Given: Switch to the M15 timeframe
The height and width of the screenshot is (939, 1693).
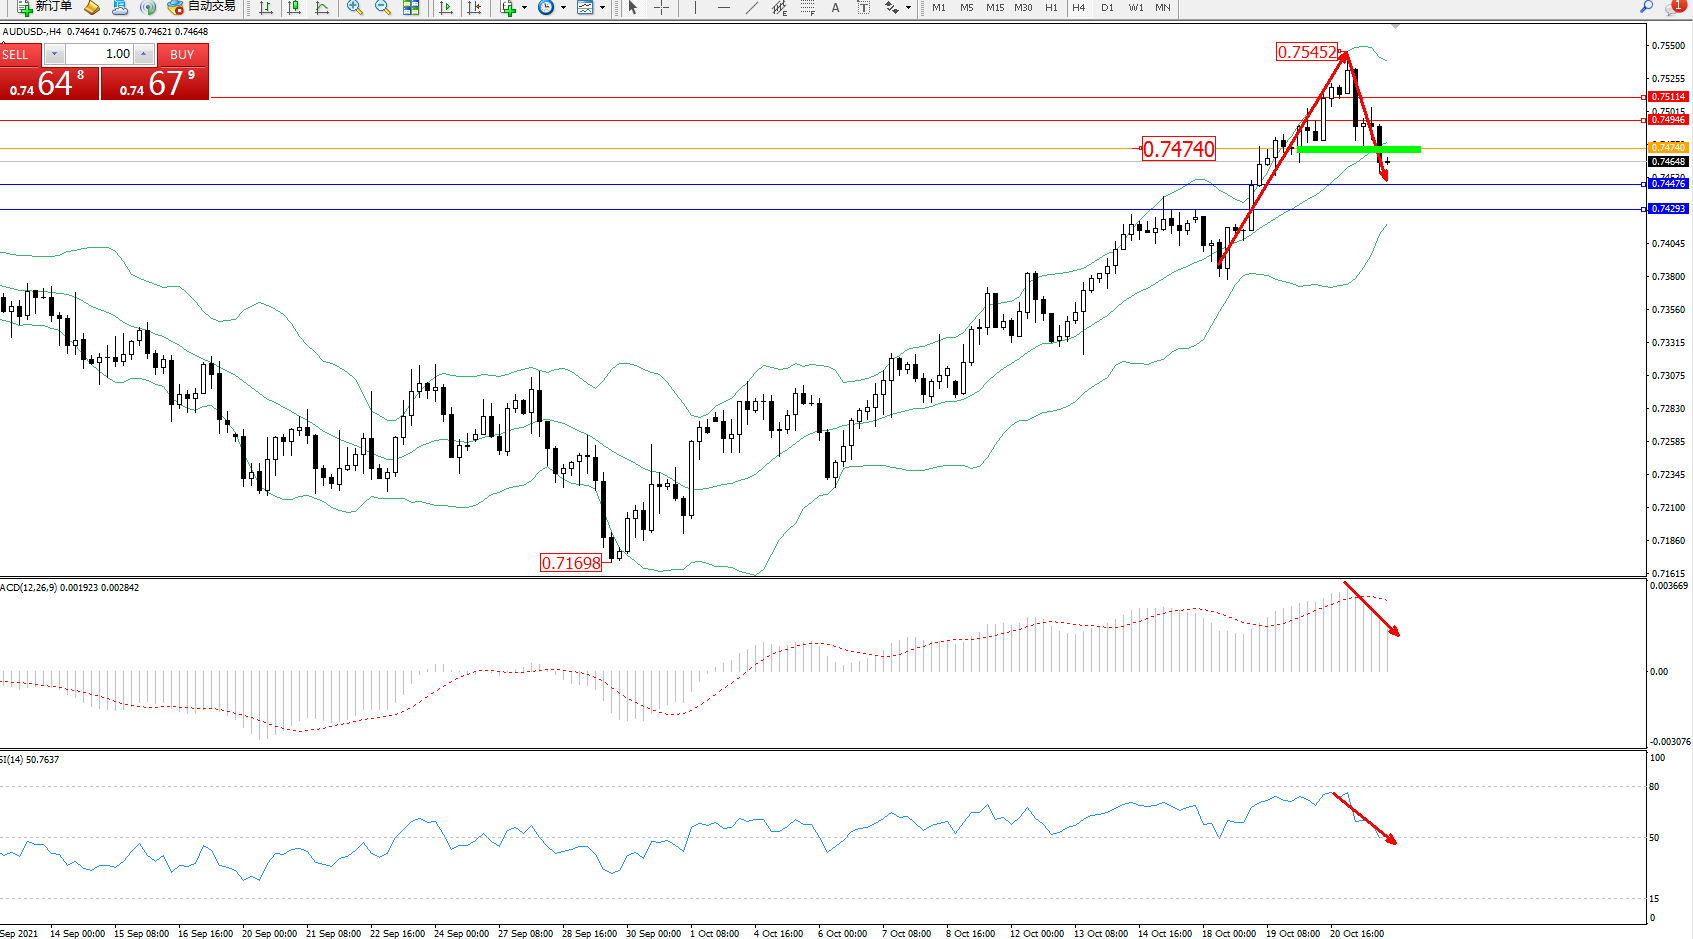Looking at the screenshot, I should [x=994, y=7].
